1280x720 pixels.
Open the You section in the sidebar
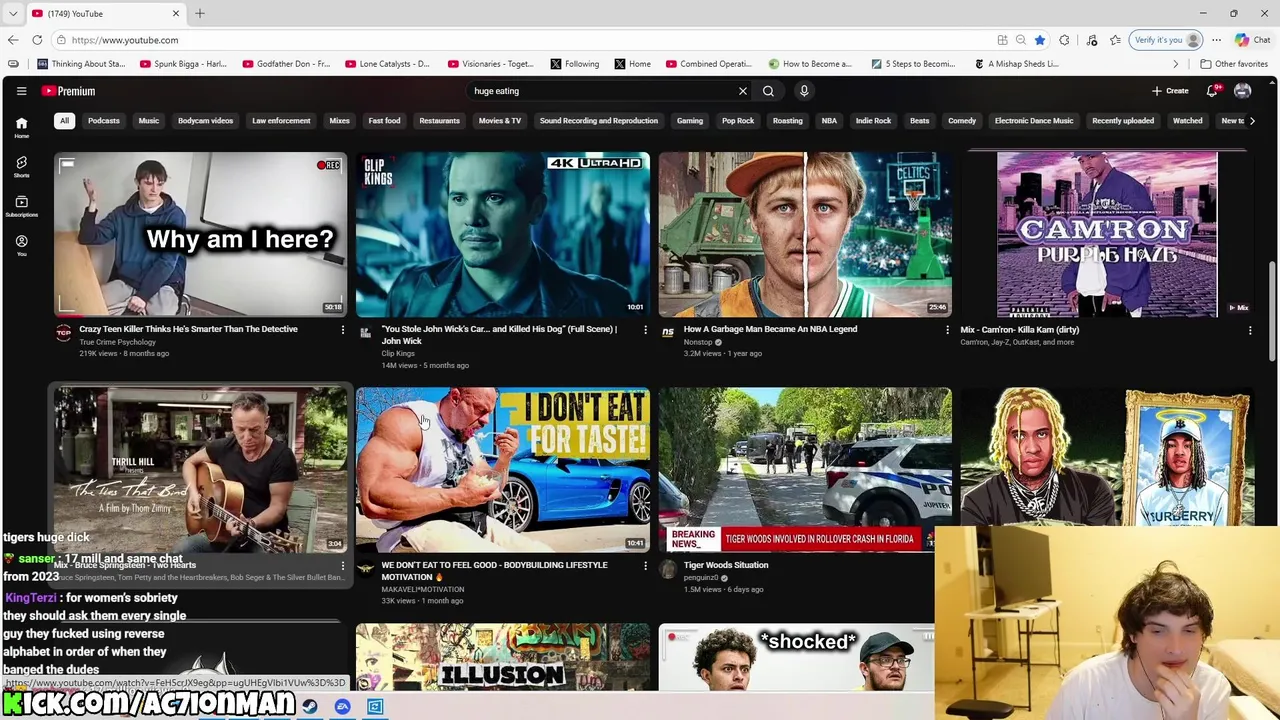point(21,245)
